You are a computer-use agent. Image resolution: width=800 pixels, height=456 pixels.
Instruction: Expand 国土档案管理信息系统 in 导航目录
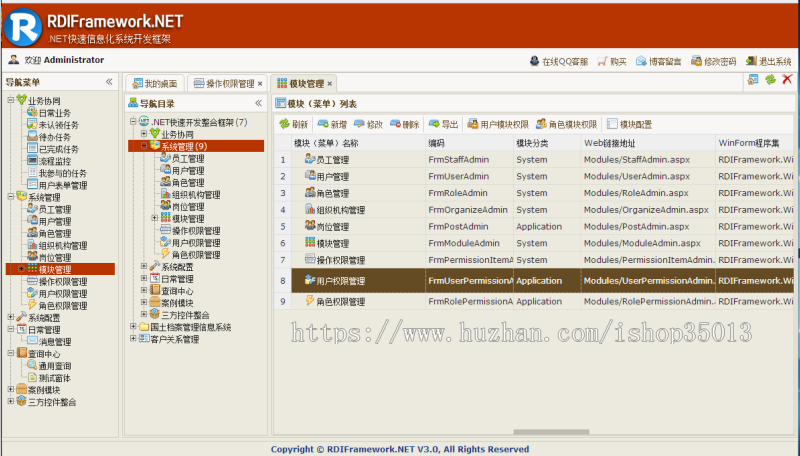point(133,326)
